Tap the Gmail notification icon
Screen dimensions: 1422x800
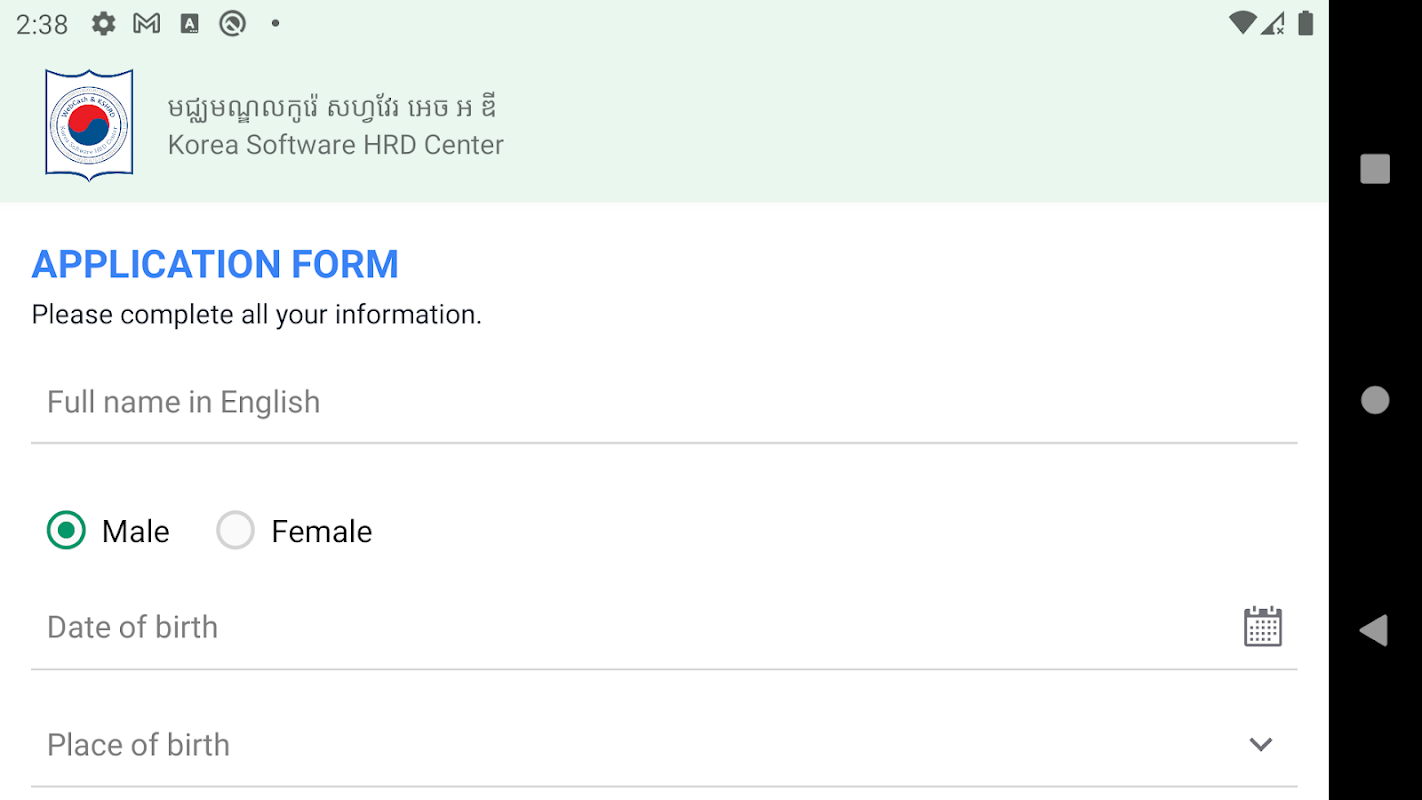click(x=147, y=24)
